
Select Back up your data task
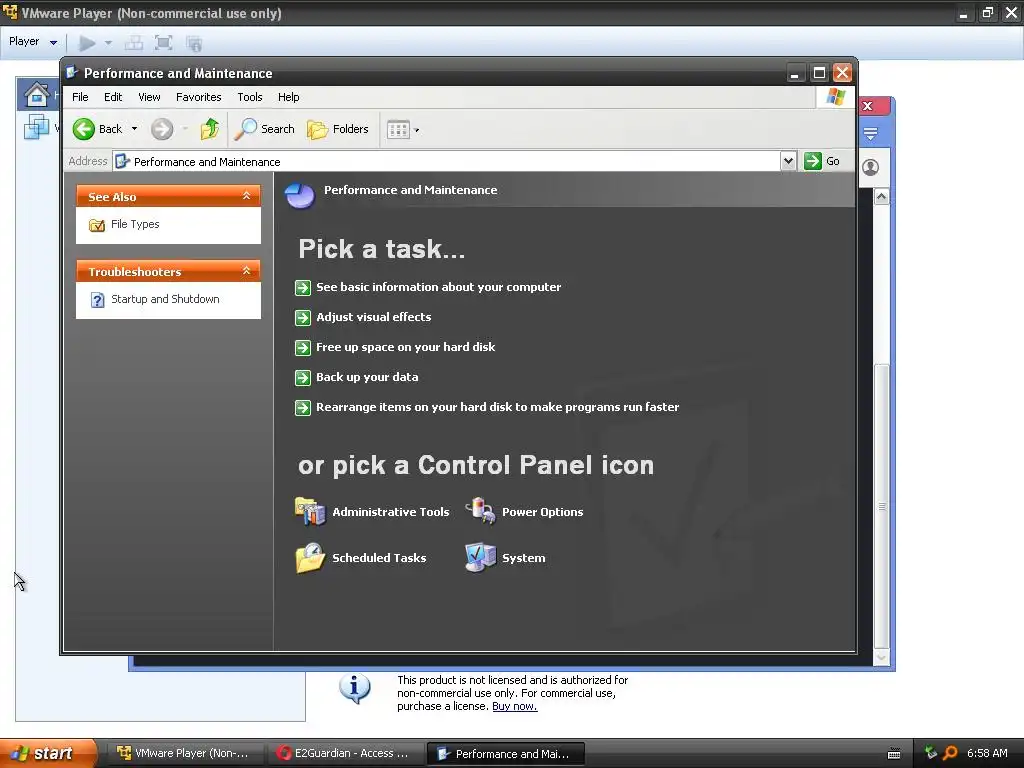(x=367, y=377)
